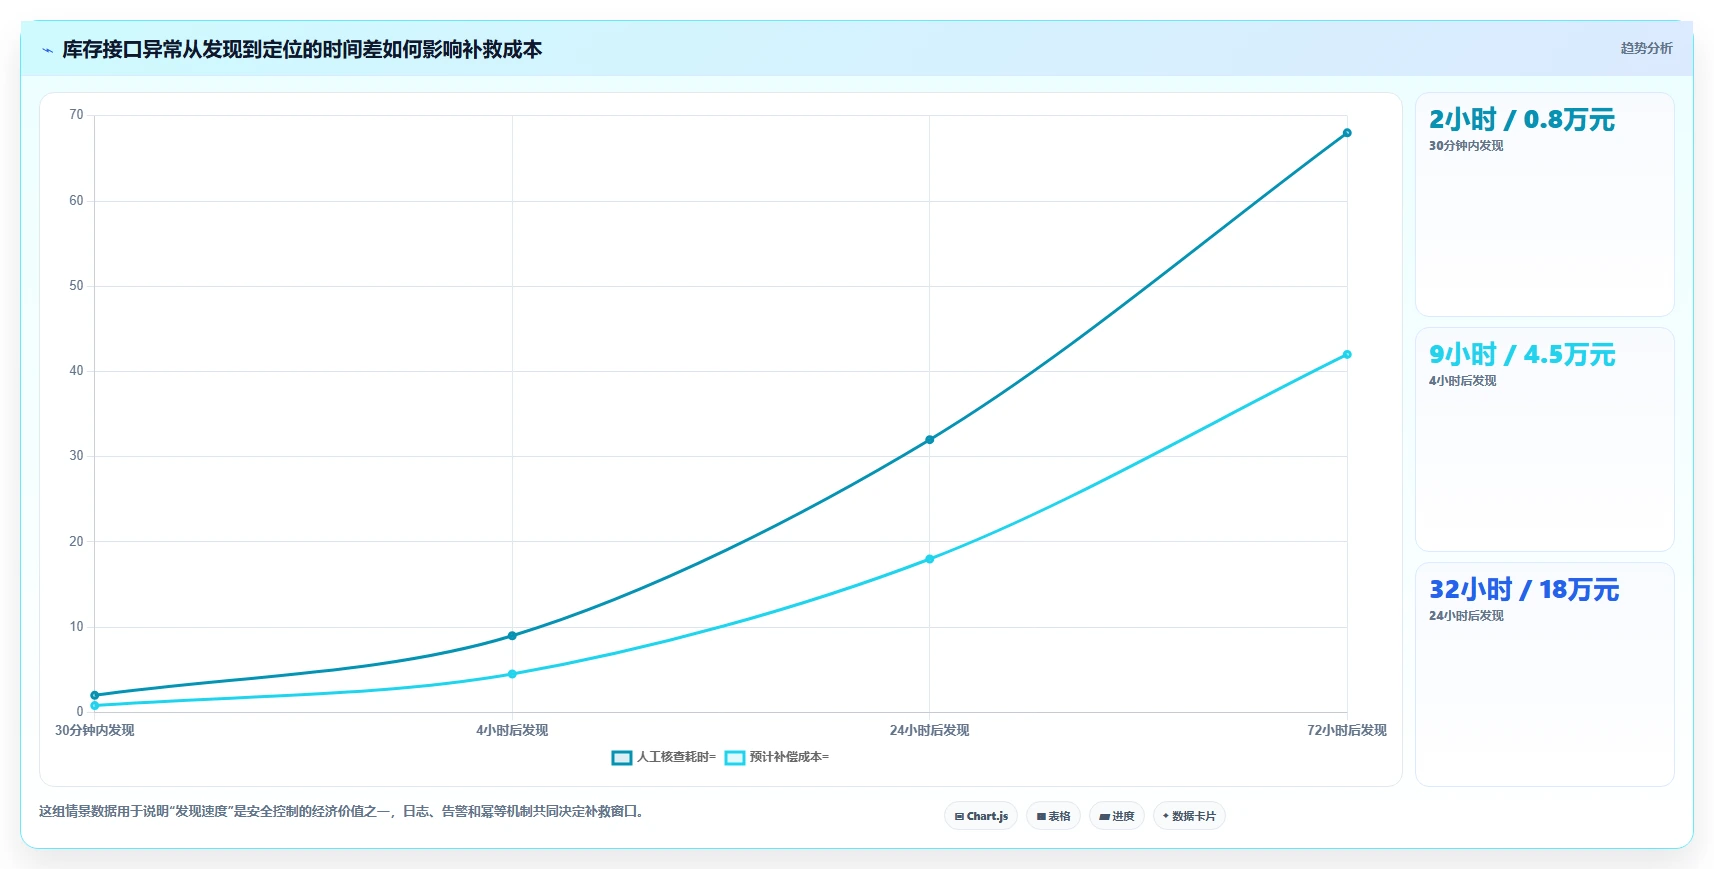Viewport: 1714px width, 869px height.
Task: Click the 24小时后发现 caption in the third card
Action: point(1466,616)
